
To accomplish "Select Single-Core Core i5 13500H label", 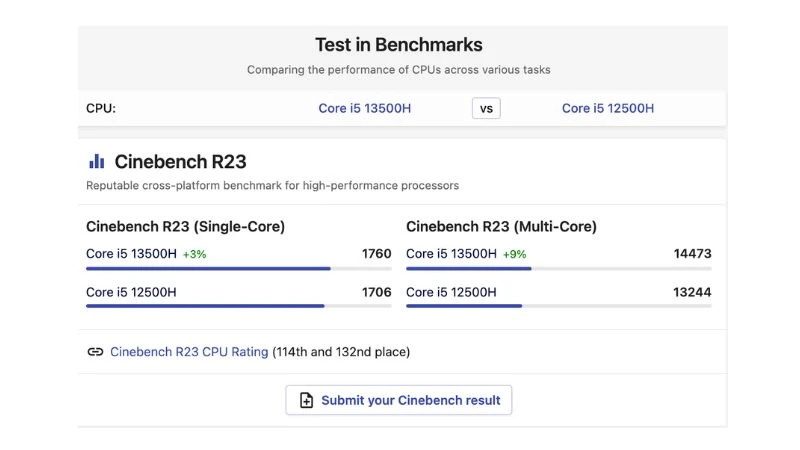I will [131, 254].
